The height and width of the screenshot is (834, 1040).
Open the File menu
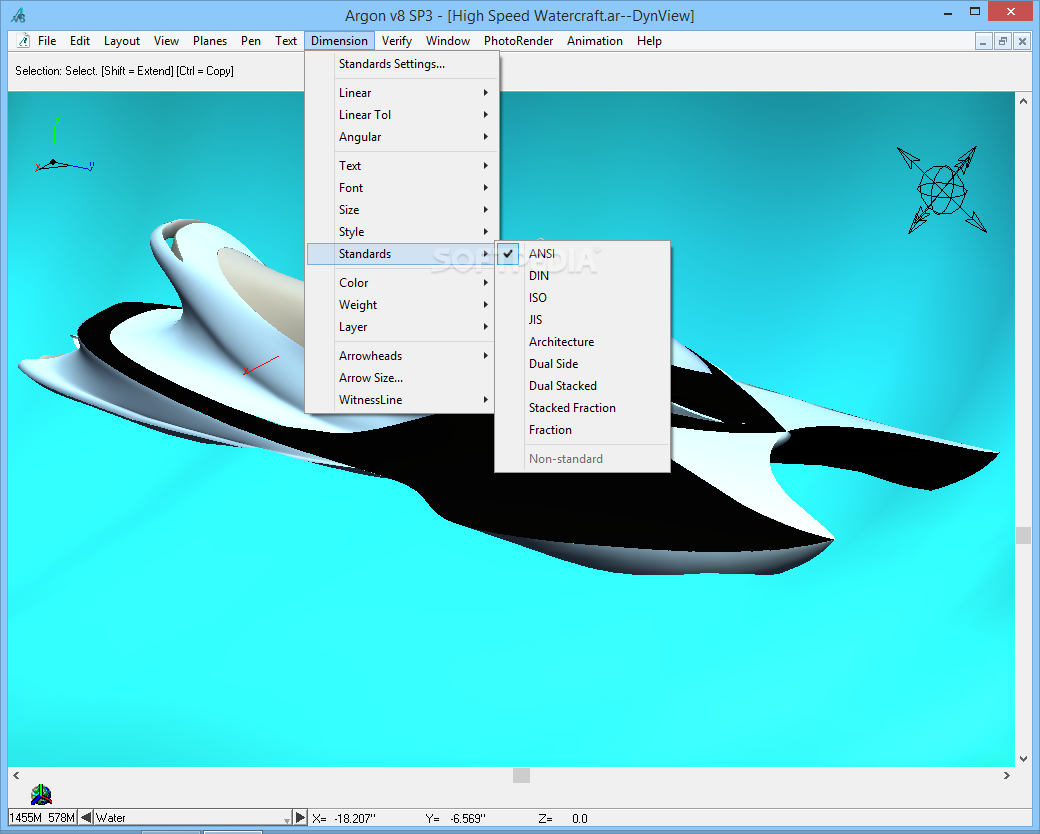click(47, 40)
